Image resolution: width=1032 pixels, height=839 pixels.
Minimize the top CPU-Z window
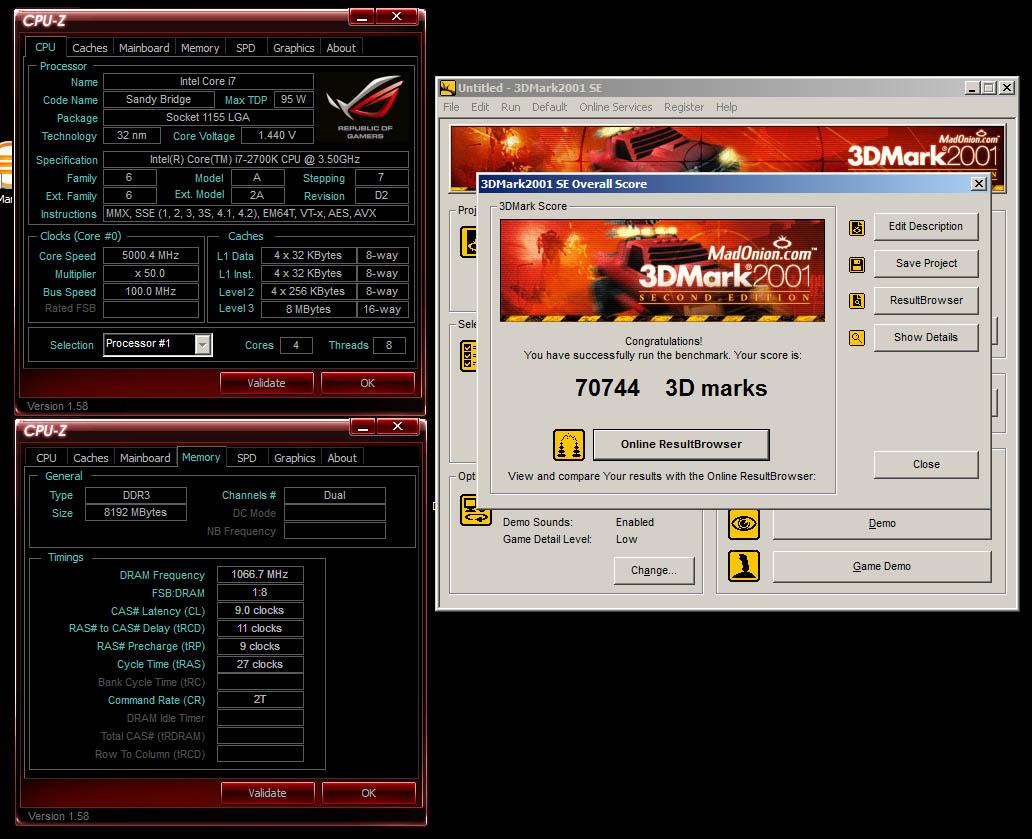361,17
